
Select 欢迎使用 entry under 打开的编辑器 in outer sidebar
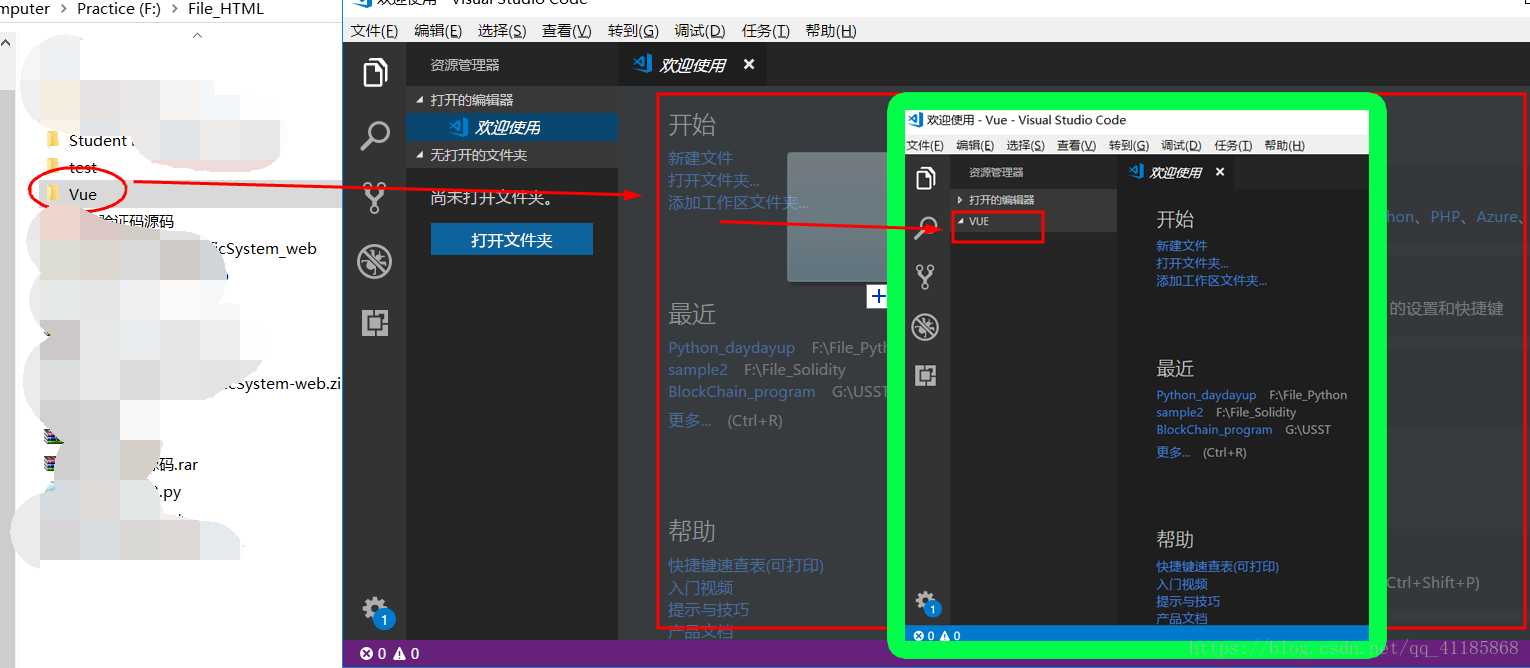(x=511, y=127)
